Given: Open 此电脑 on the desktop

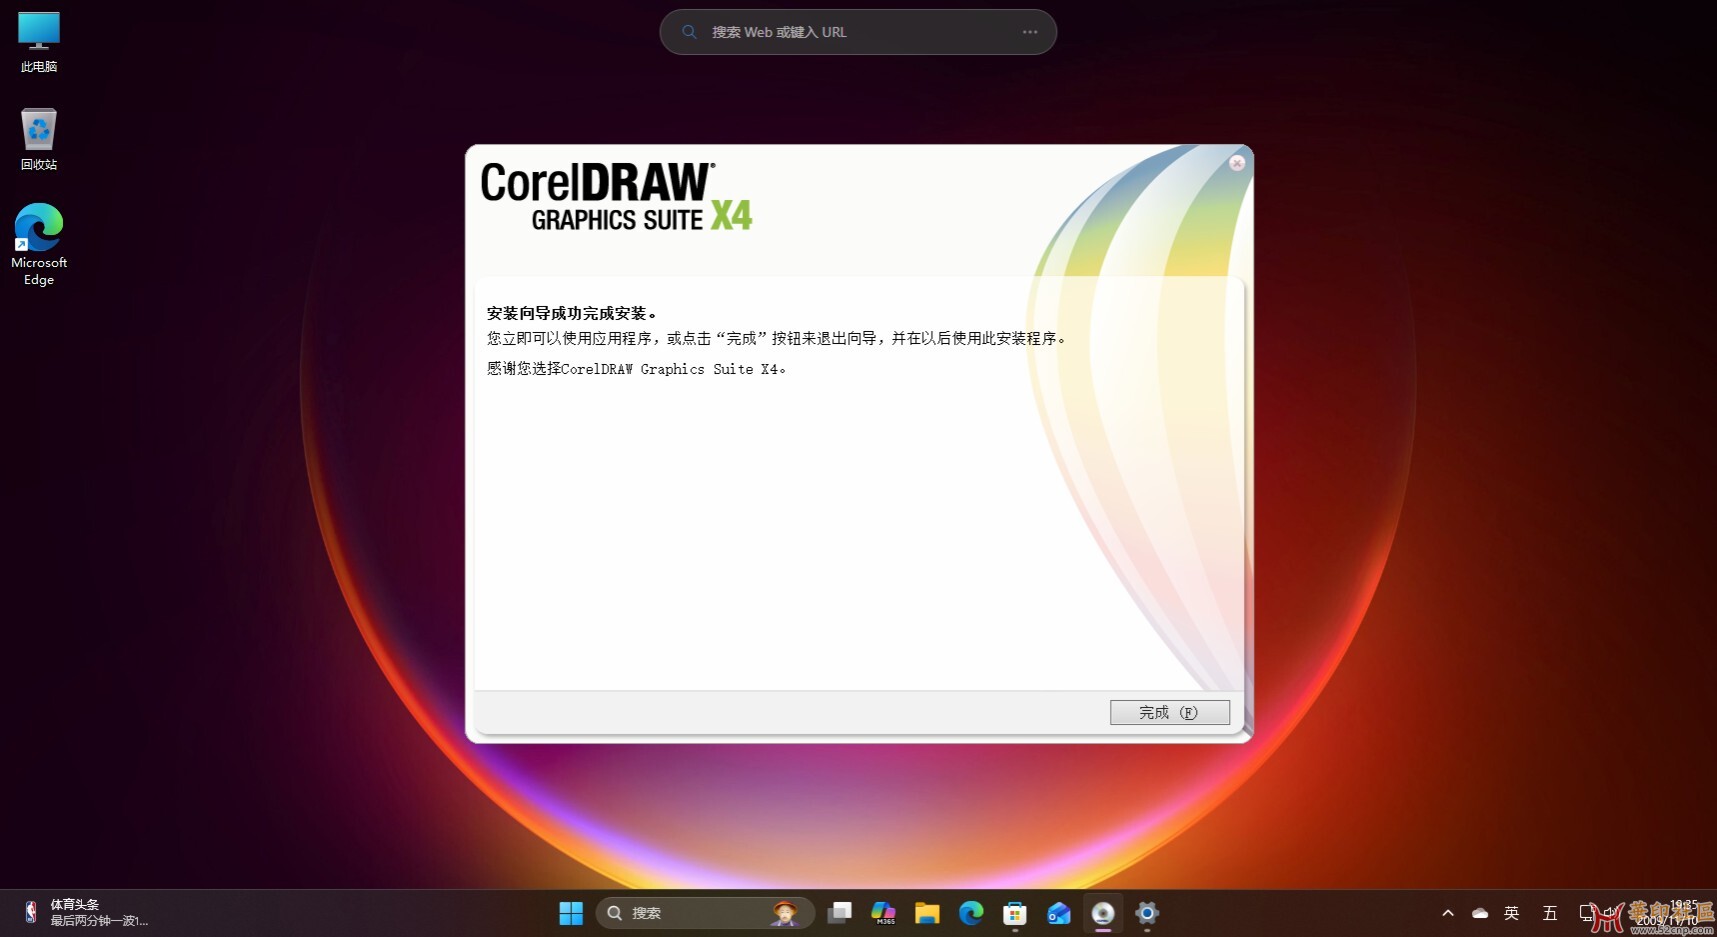Looking at the screenshot, I should coord(38,40).
